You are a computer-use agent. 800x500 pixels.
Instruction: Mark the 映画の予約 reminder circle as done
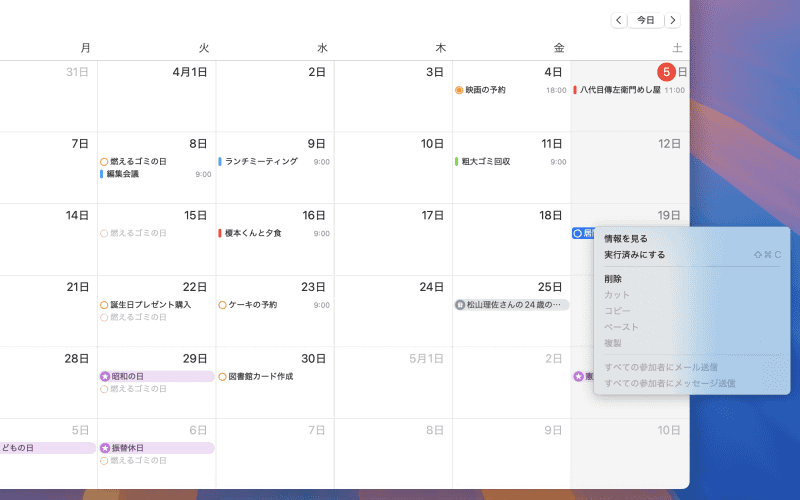[459, 90]
